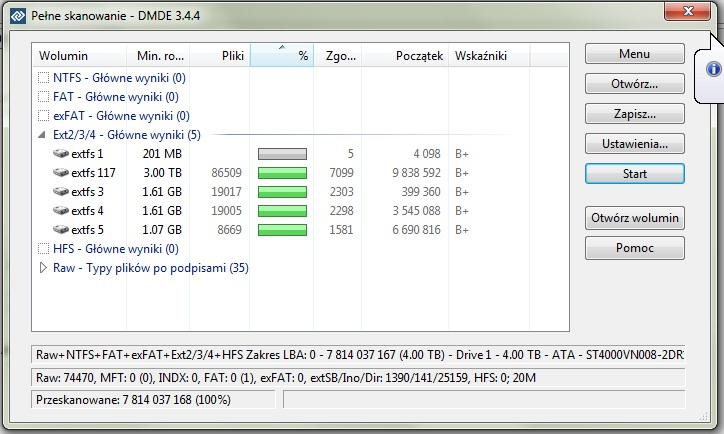
Task: Click the 8669 files cell
Action: click(x=229, y=229)
